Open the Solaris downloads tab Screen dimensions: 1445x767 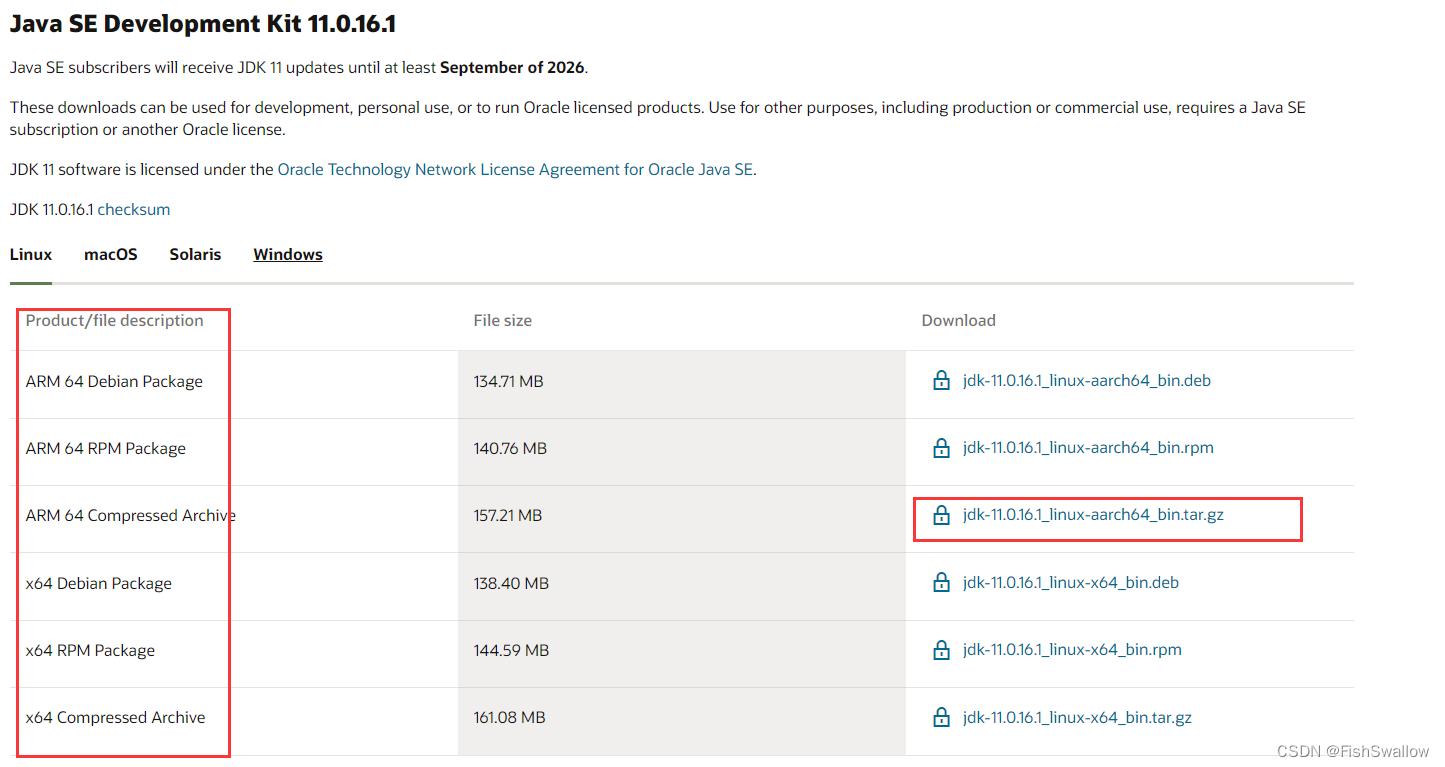pyautogui.click(x=195, y=254)
